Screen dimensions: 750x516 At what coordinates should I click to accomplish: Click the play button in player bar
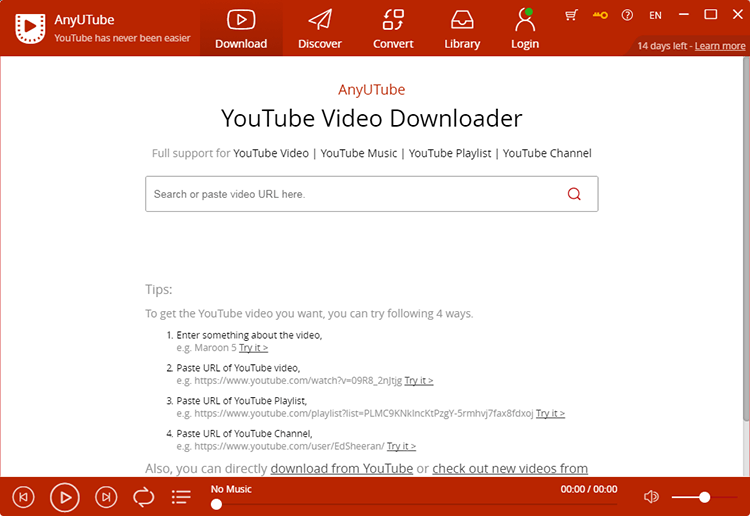tap(65, 497)
